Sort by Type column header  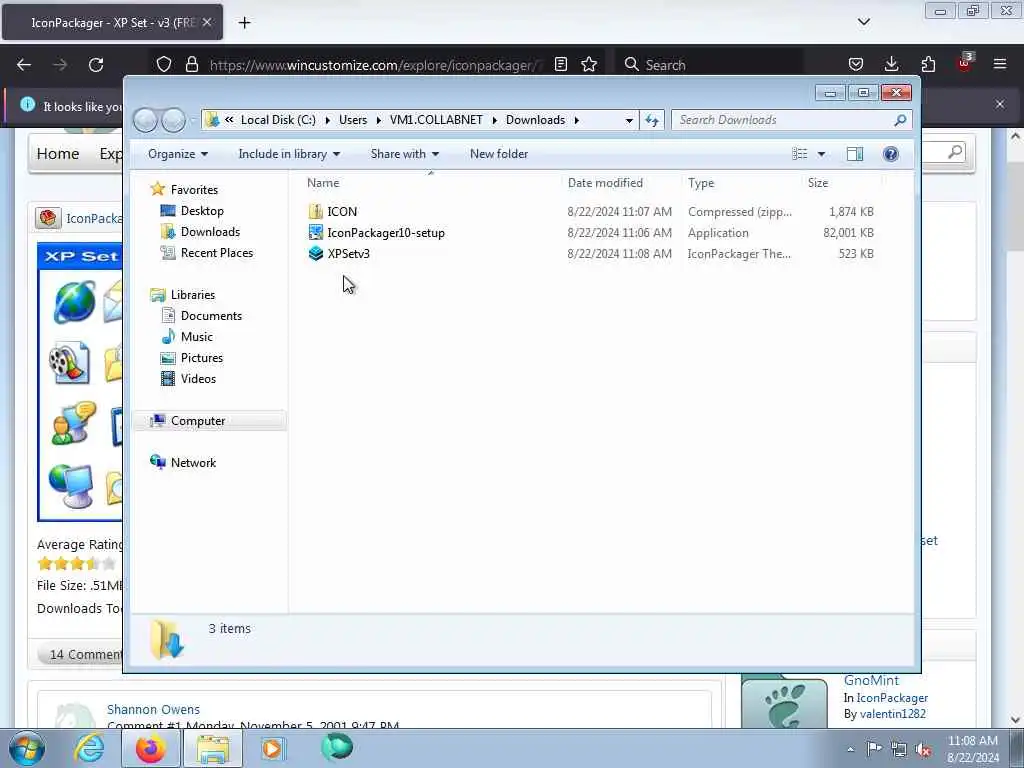coord(741,183)
